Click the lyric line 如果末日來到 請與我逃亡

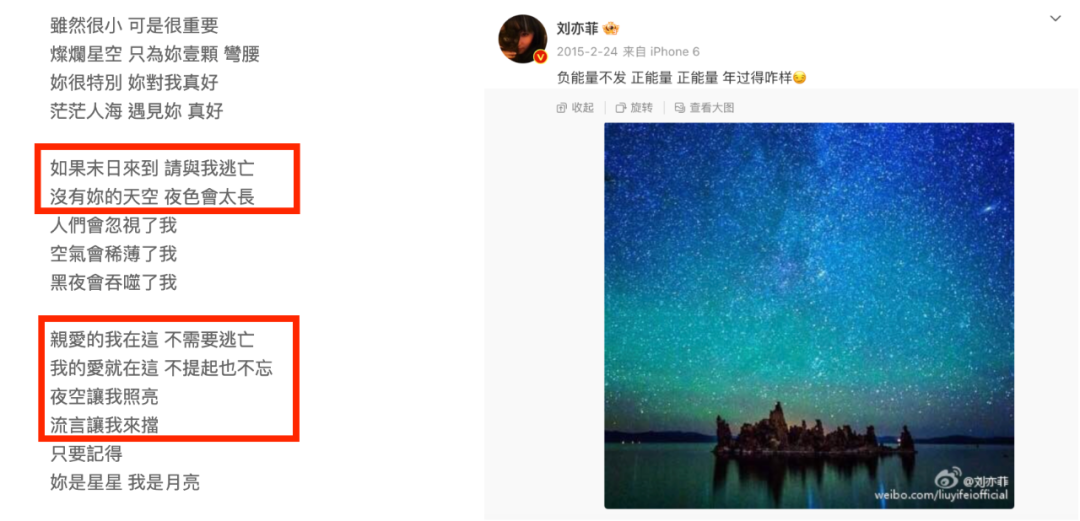153,168
